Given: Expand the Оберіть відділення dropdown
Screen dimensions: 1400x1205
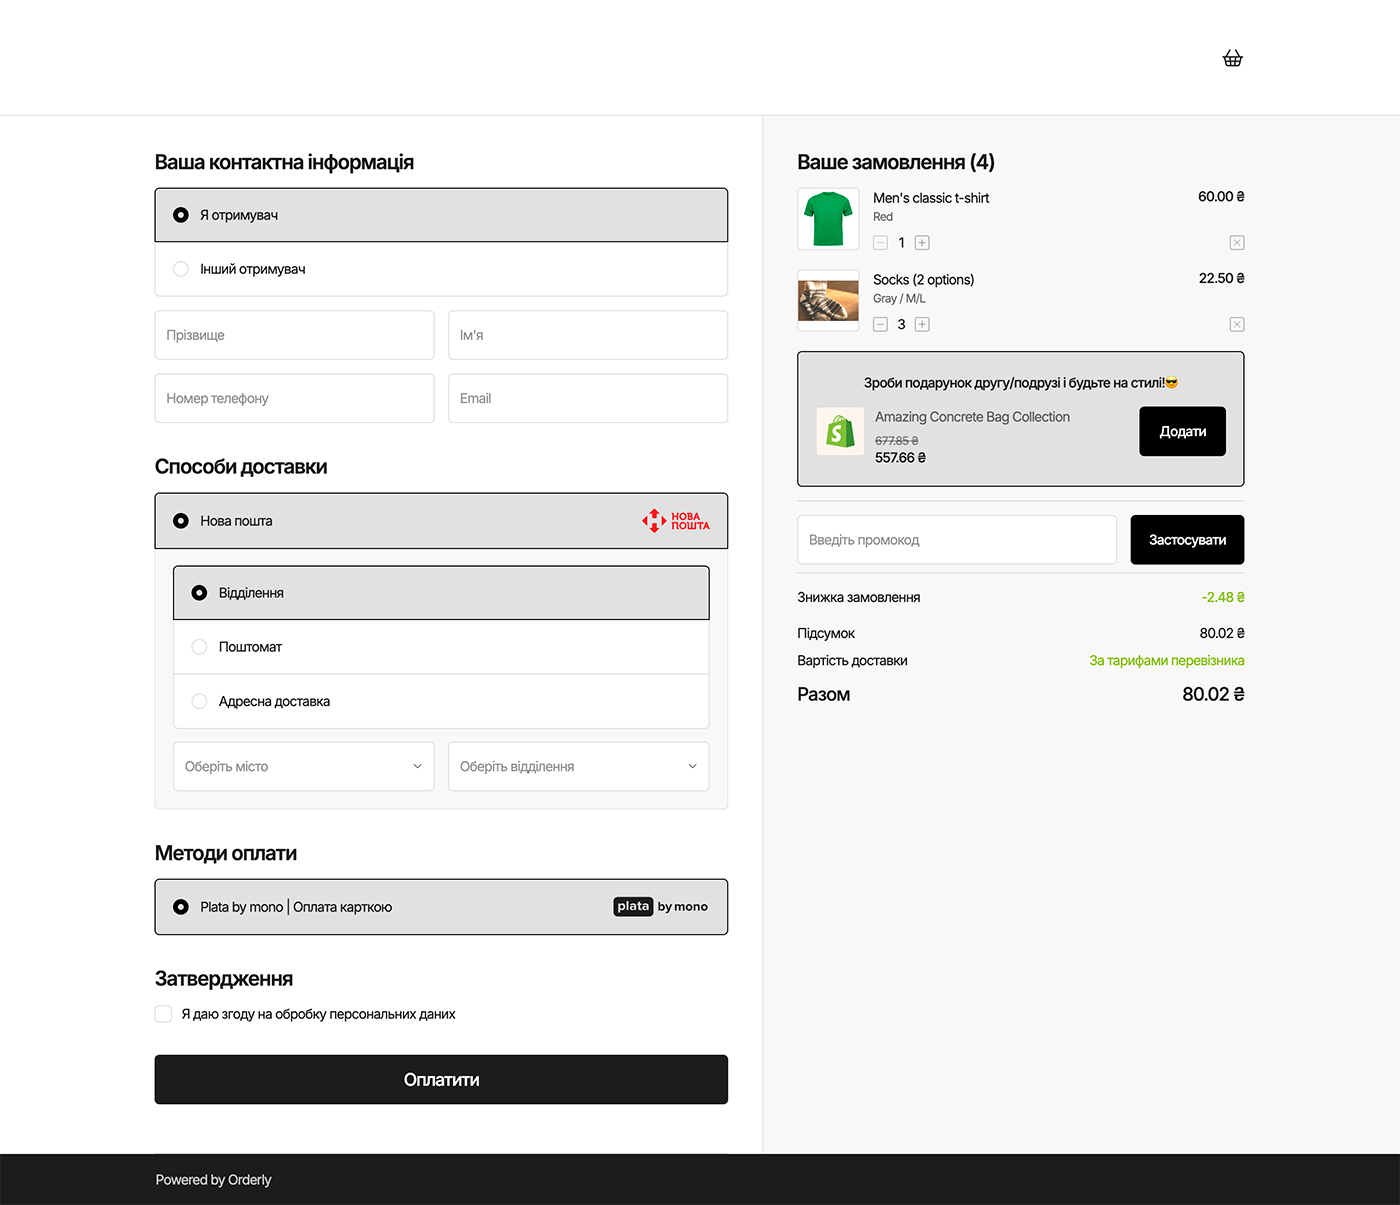Looking at the screenshot, I should click(x=578, y=766).
